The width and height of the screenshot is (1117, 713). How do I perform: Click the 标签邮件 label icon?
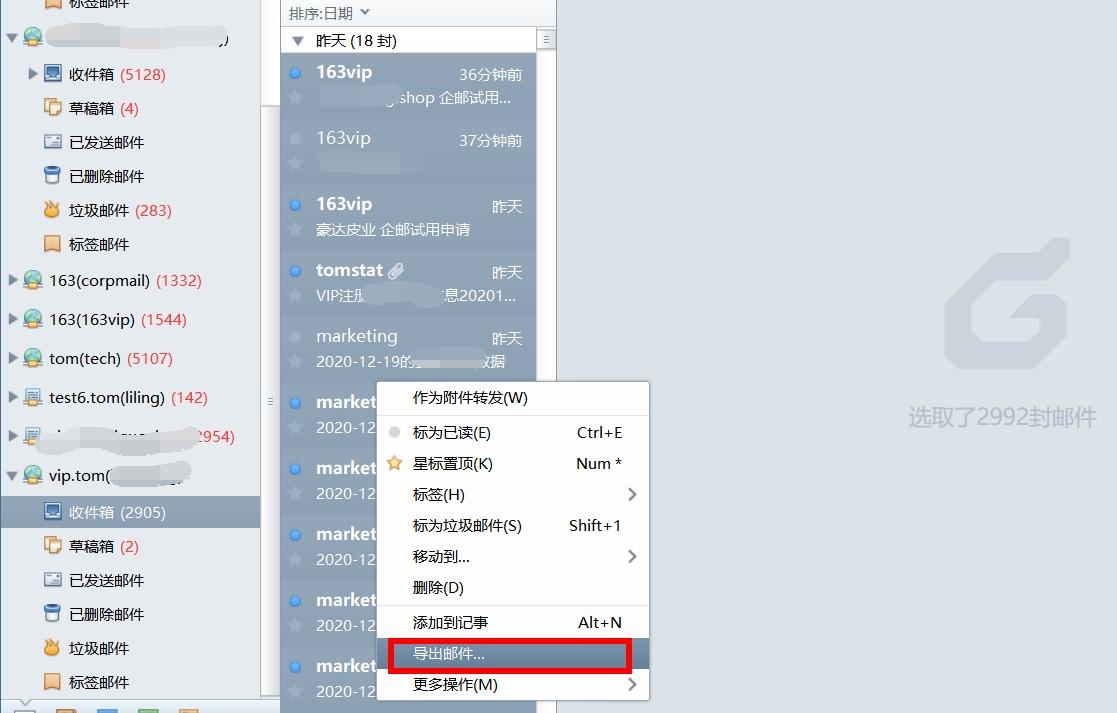pyautogui.click(x=53, y=243)
